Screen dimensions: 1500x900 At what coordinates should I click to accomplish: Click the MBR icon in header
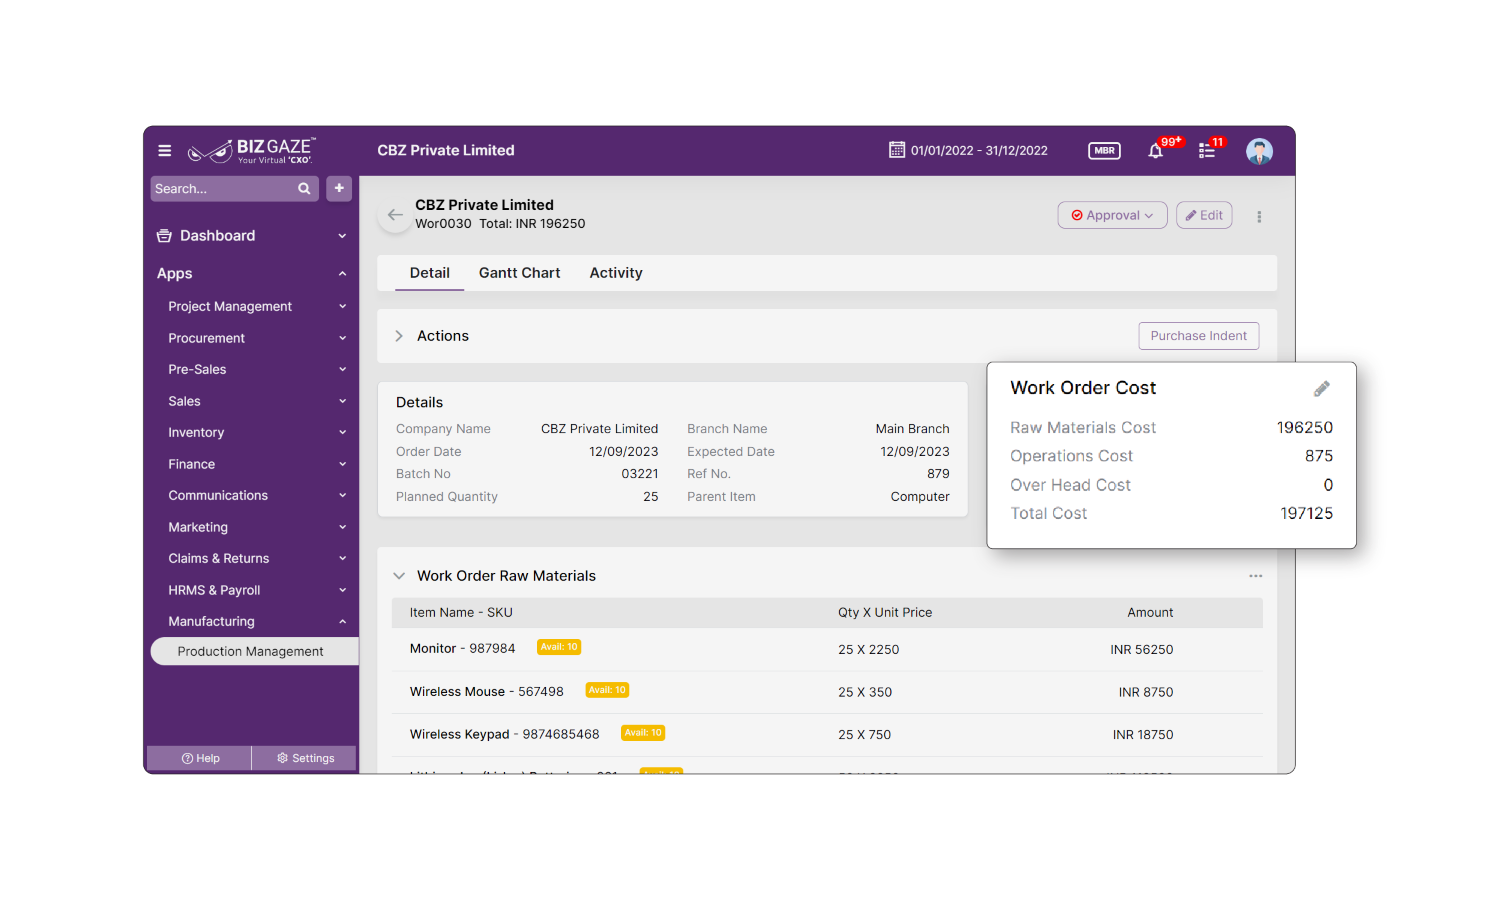pos(1104,151)
